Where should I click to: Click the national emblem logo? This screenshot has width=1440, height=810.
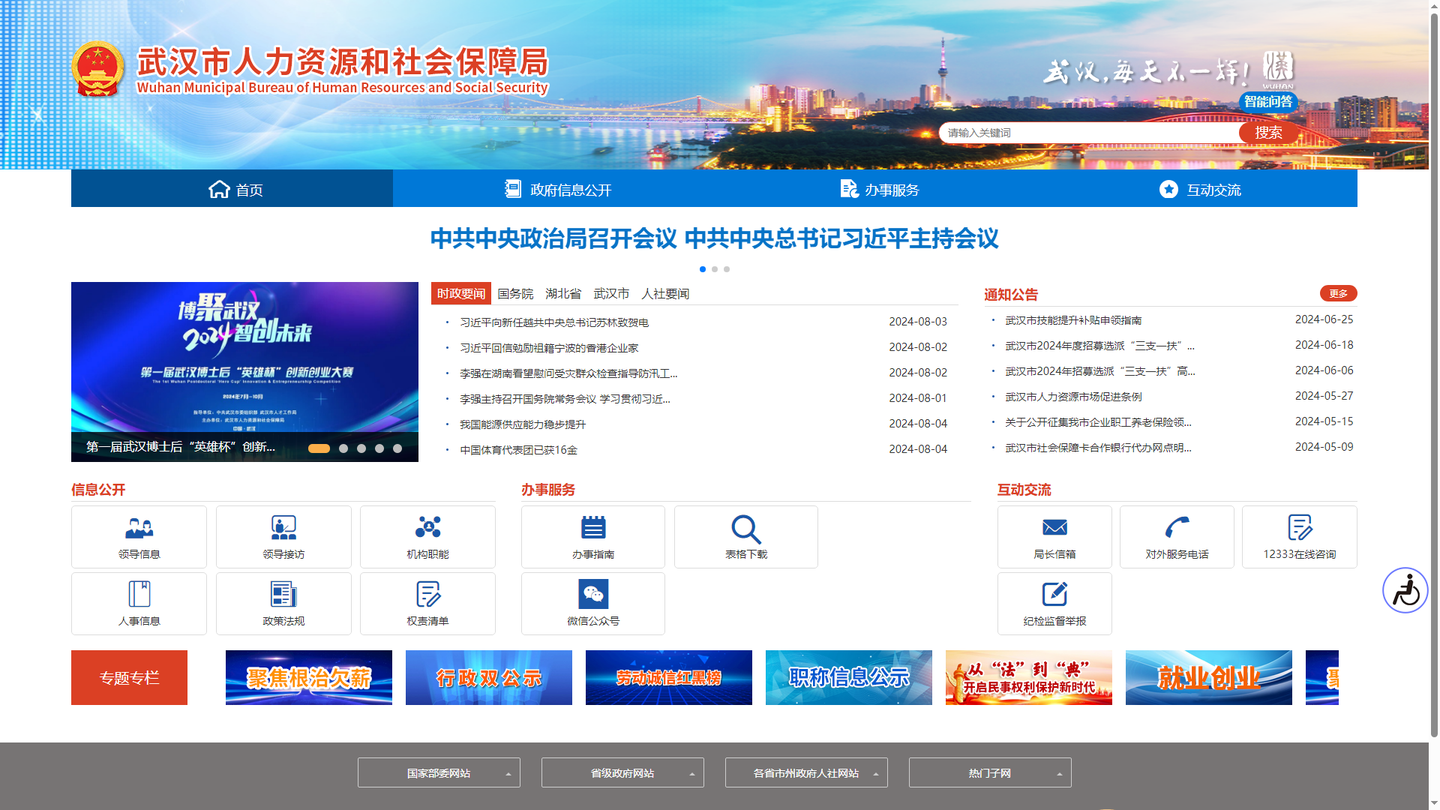point(98,70)
